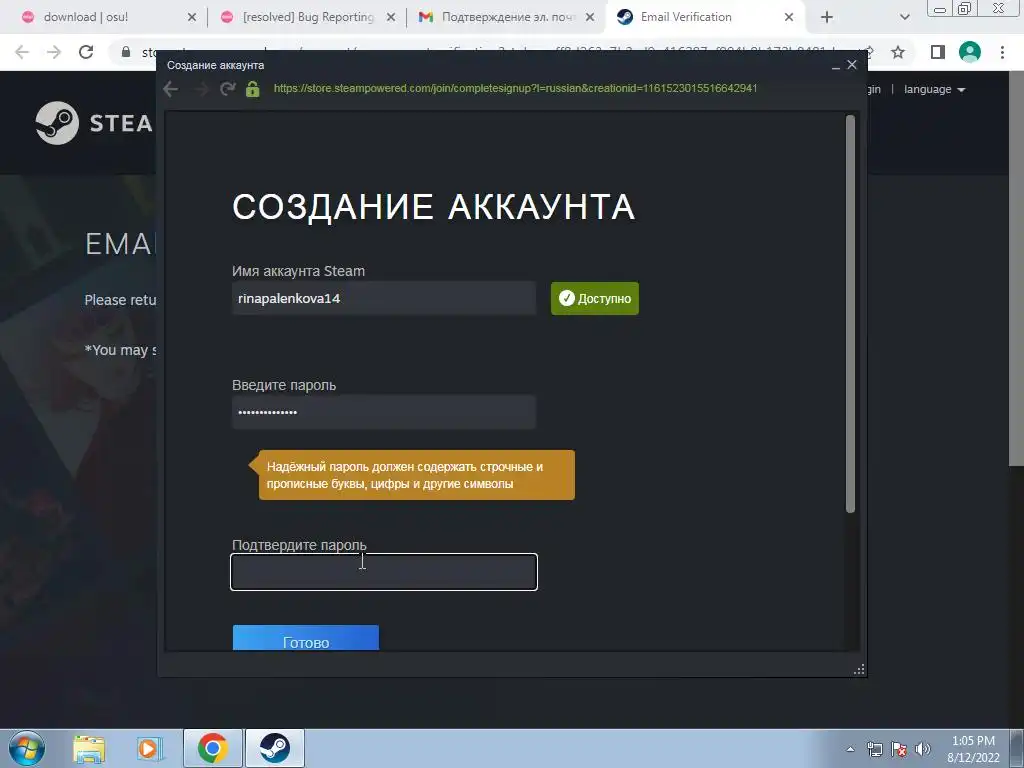1024x768 pixels.
Task: Click the forward arrow in Steam popup
Action: 200,89
